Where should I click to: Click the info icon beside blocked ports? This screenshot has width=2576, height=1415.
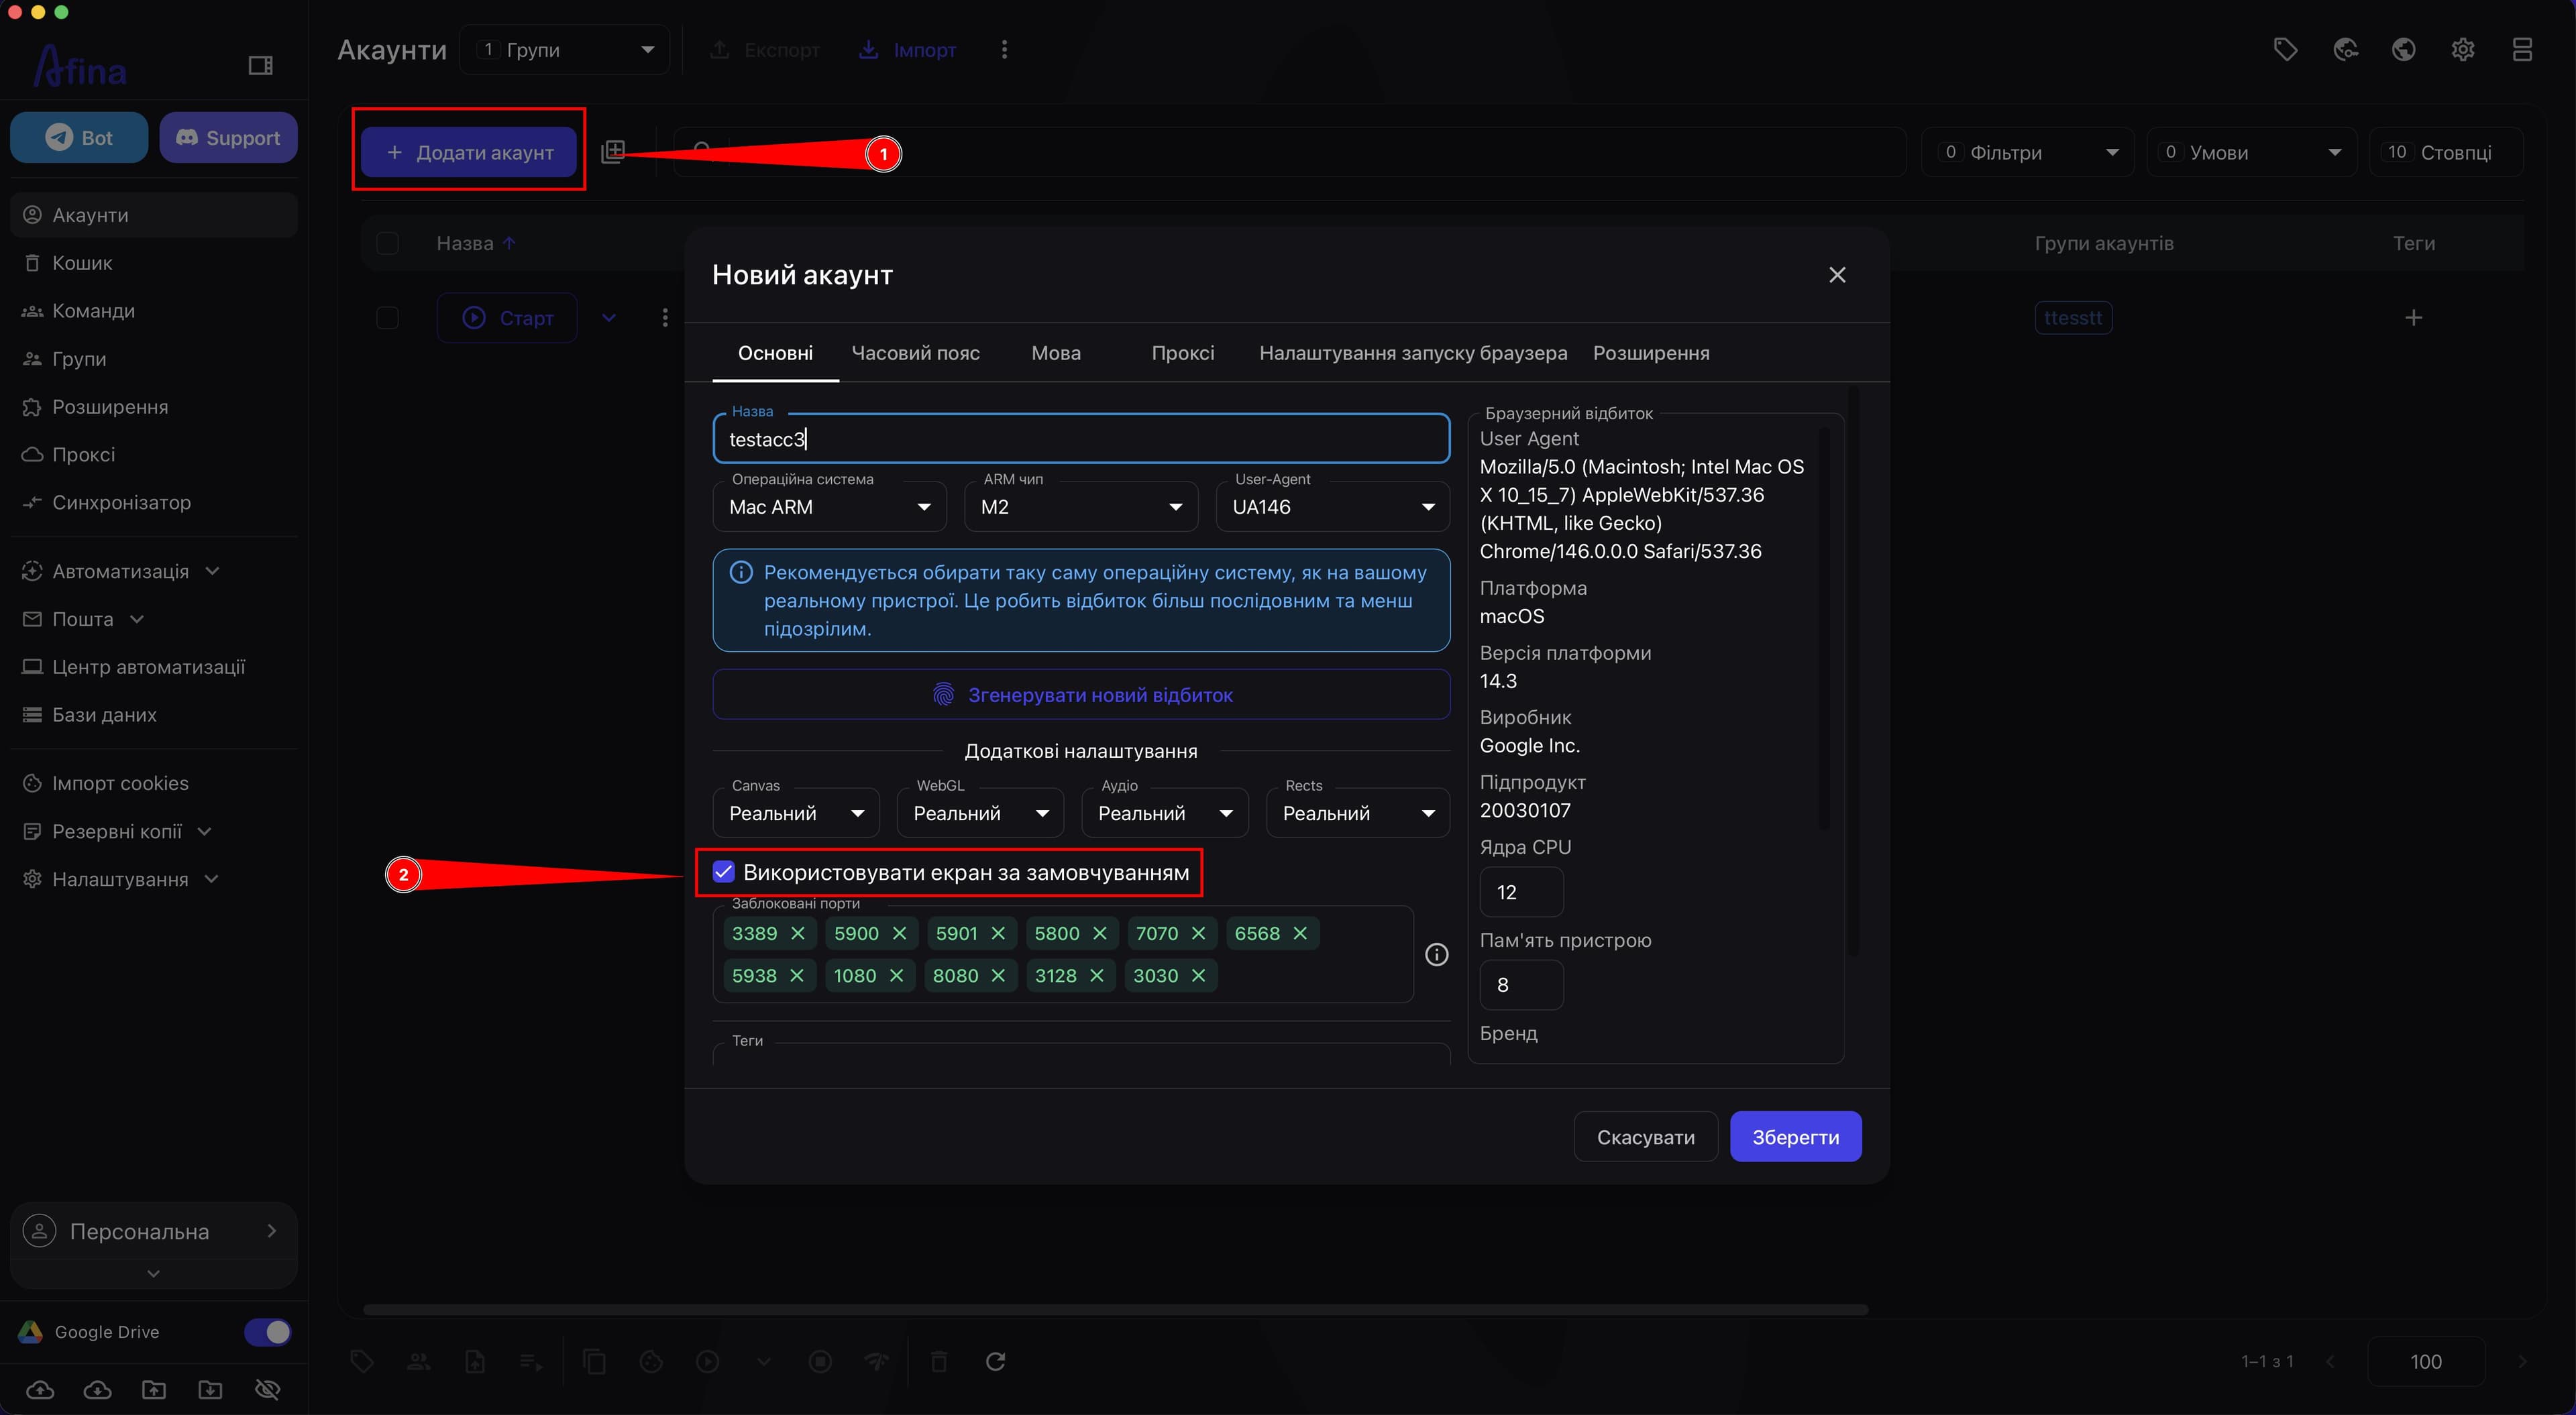(1436, 955)
